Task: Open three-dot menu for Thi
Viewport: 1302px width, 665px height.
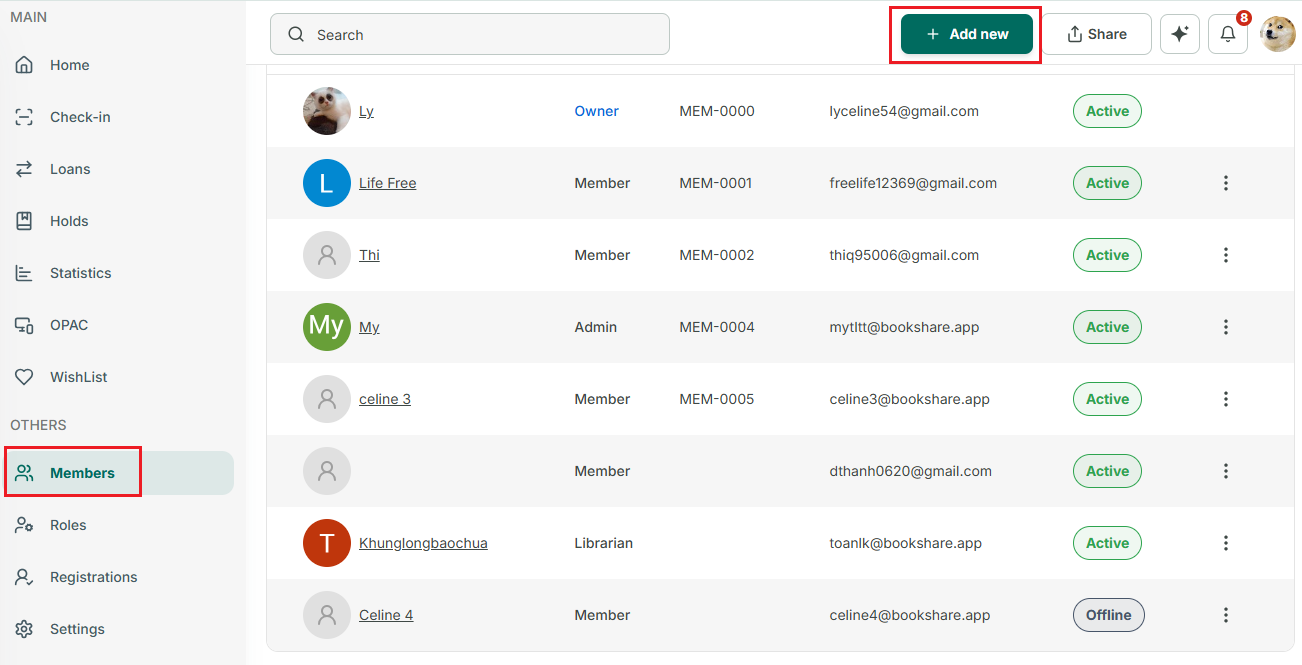Action: point(1226,255)
